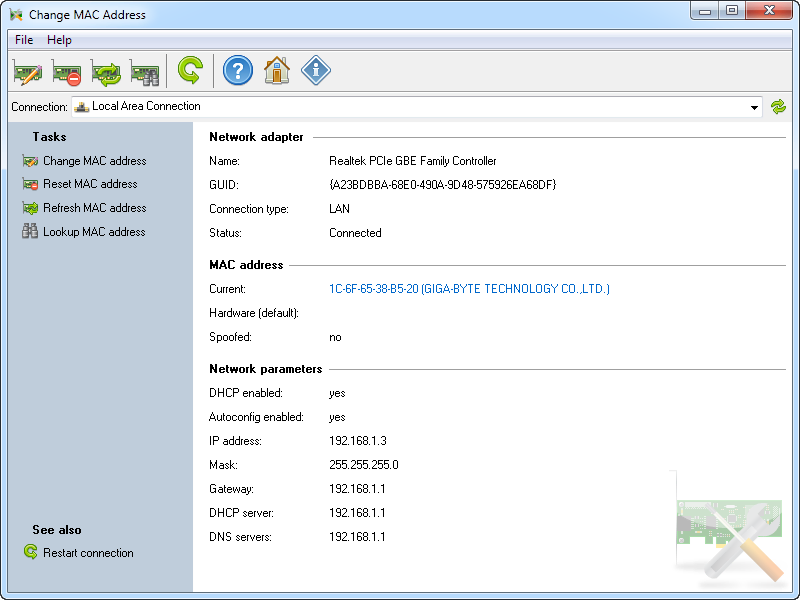Open the Connection dropdown arrow

754,106
